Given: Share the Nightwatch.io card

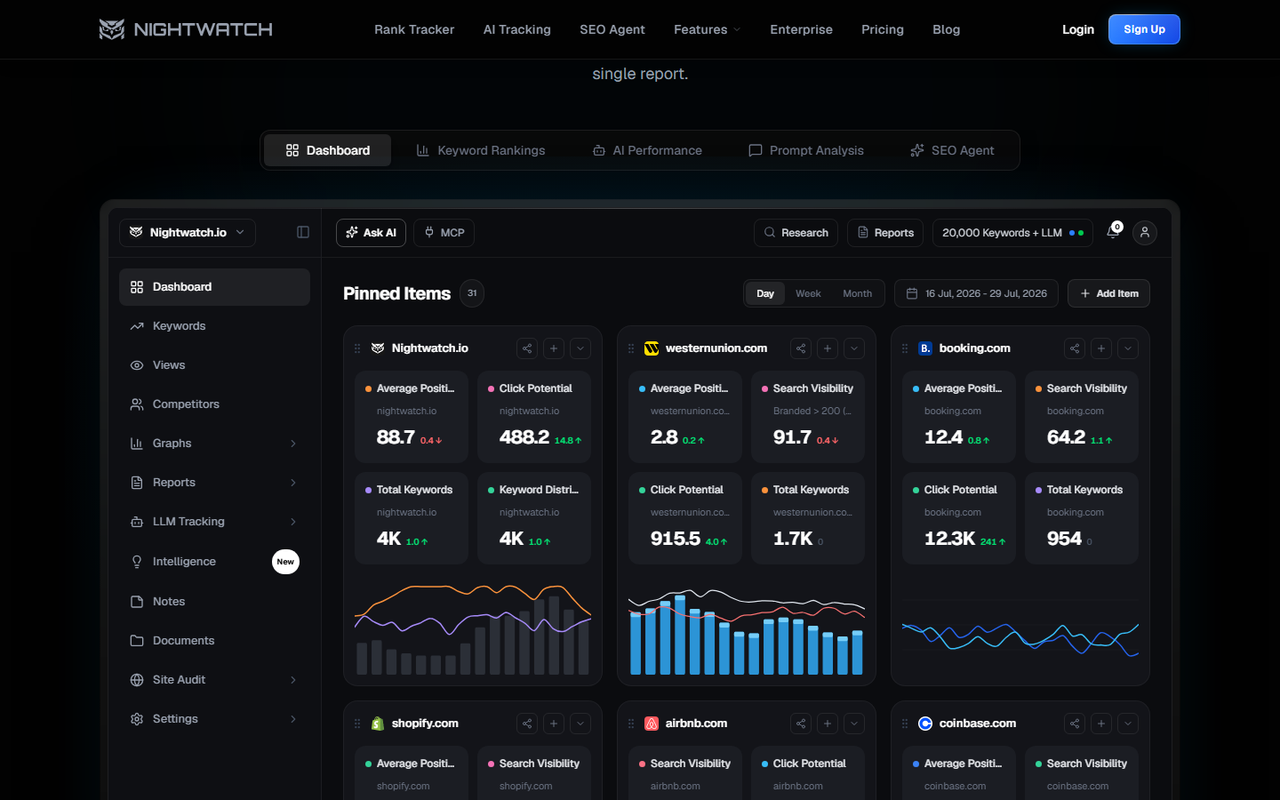Looking at the screenshot, I should [527, 348].
